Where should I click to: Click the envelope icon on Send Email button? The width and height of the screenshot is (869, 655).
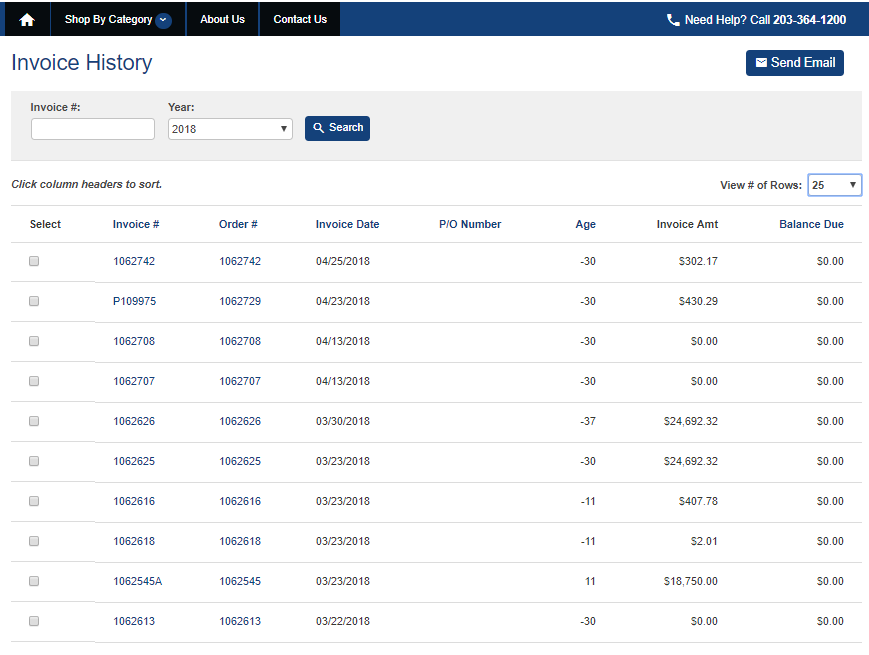click(x=763, y=62)
